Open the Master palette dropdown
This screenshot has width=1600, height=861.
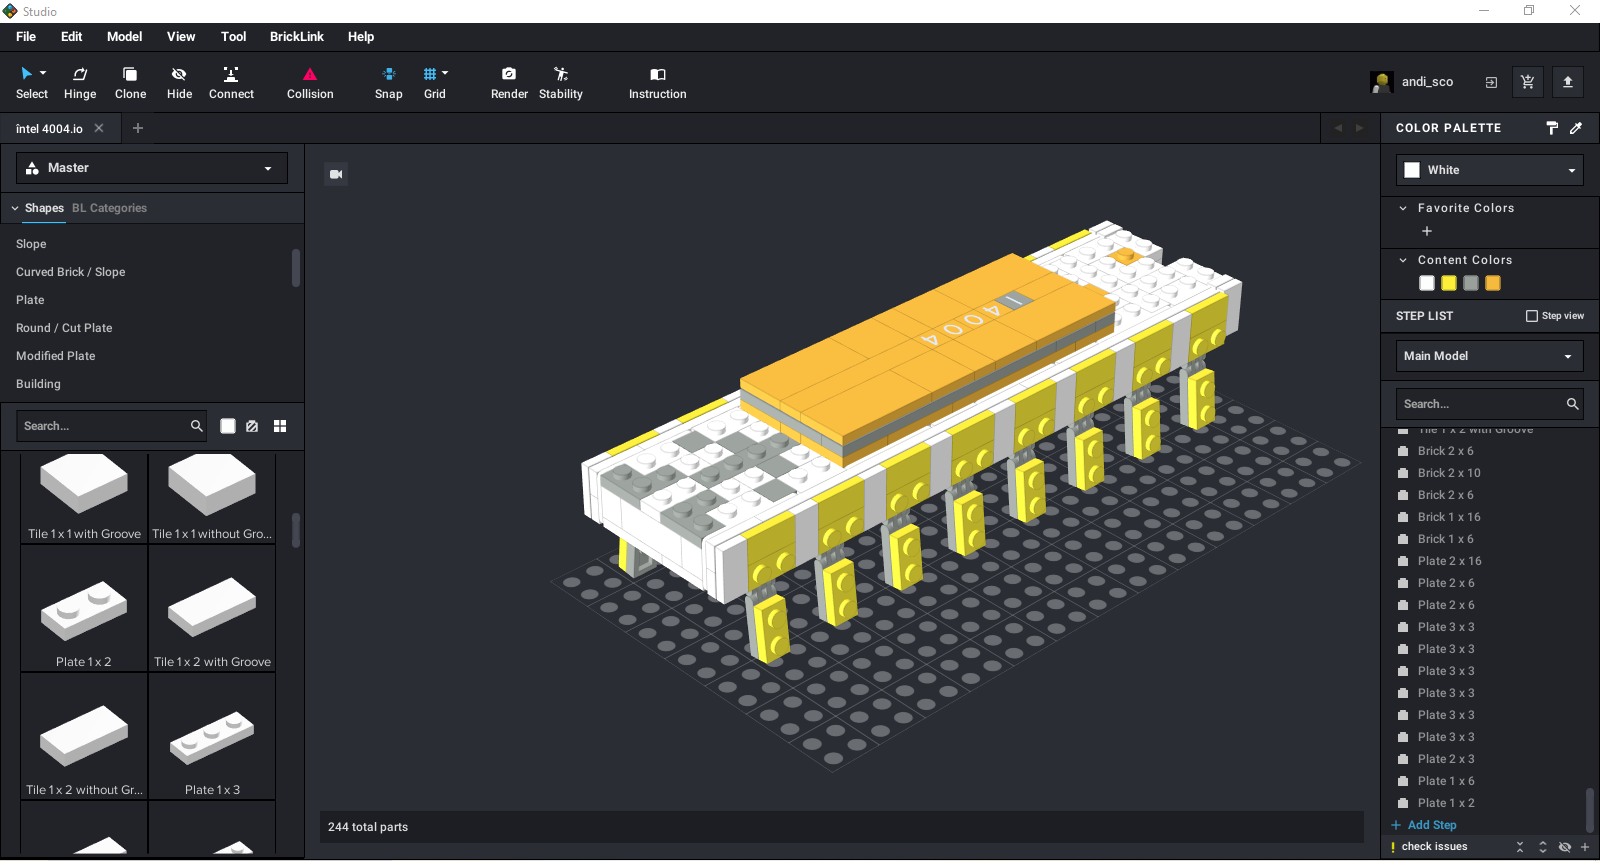152,168
